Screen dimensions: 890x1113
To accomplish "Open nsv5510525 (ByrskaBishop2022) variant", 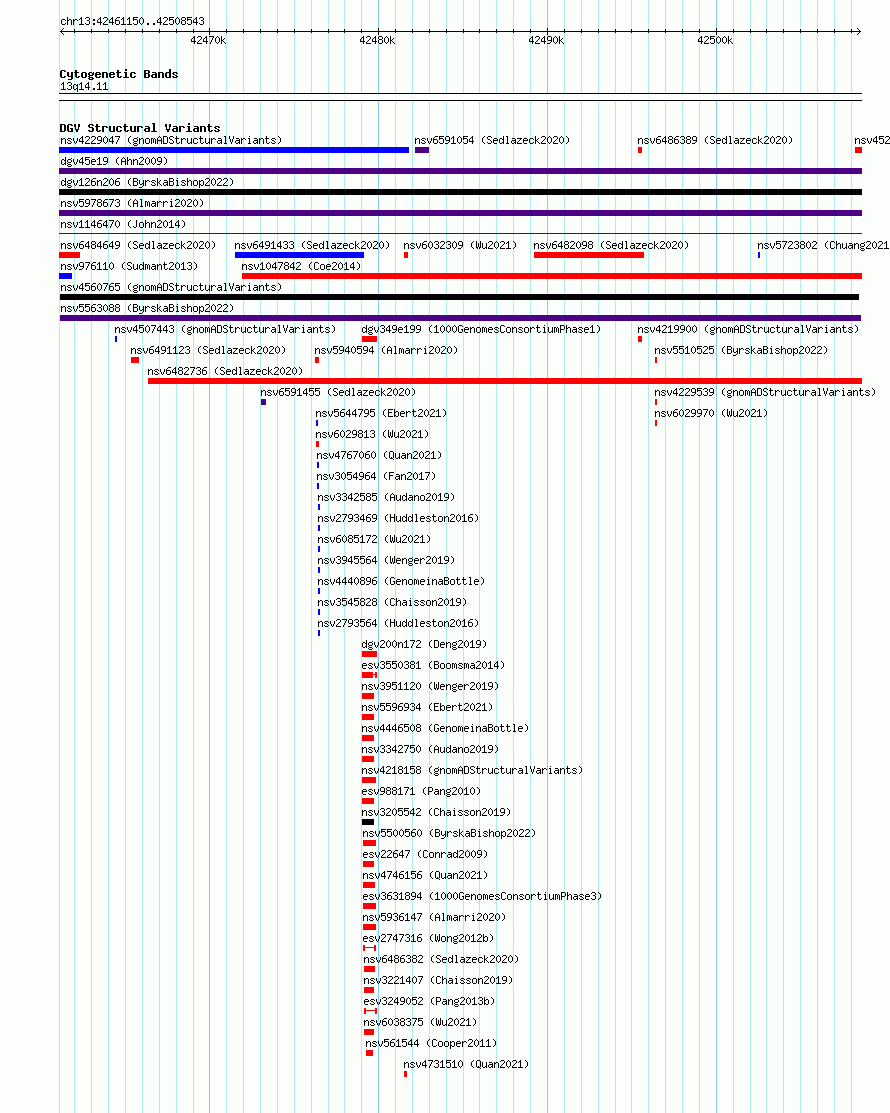I will pos(741,351).
